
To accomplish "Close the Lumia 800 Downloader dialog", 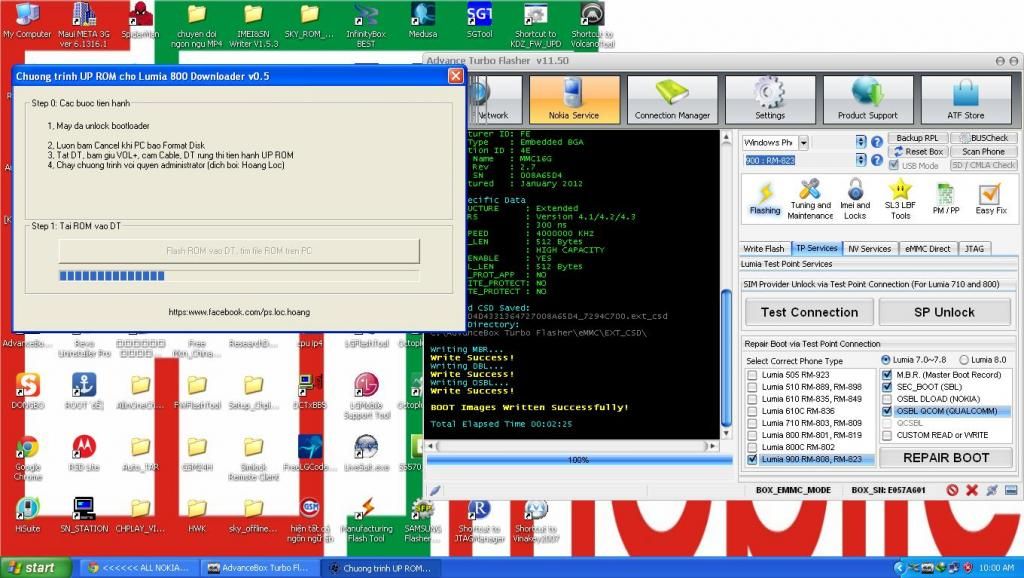I will pyautogui.click(x=455, y=76).
